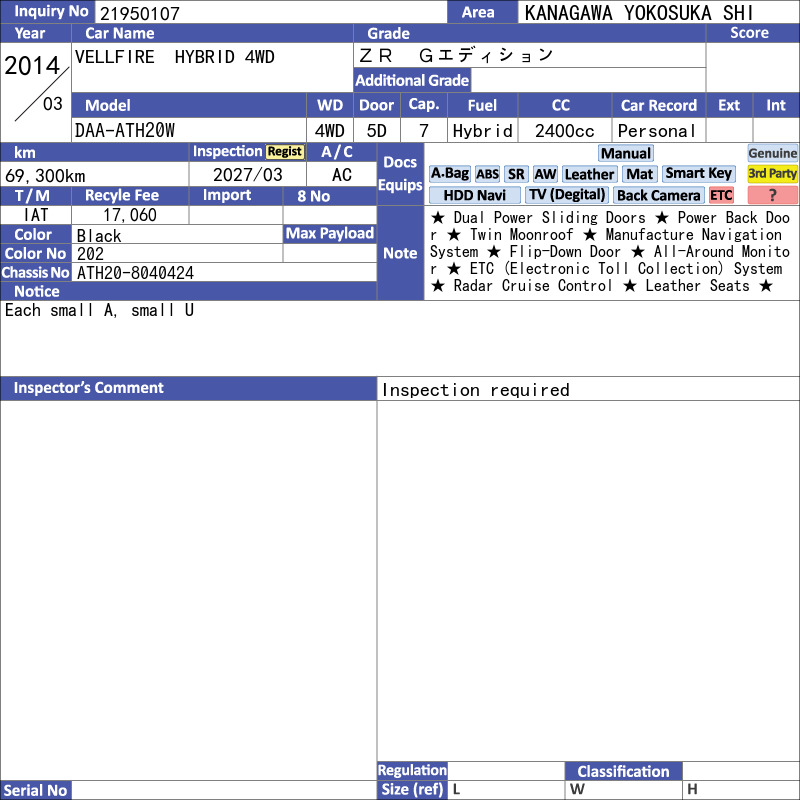Click the Twin Moonroof note text
This screenshot has width=800, height=800.
coord(521,235)
